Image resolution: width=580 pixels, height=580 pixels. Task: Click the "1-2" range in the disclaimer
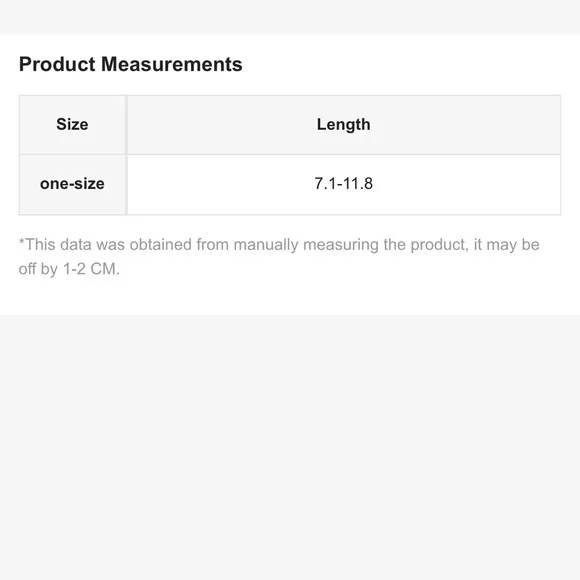(74, 269)
